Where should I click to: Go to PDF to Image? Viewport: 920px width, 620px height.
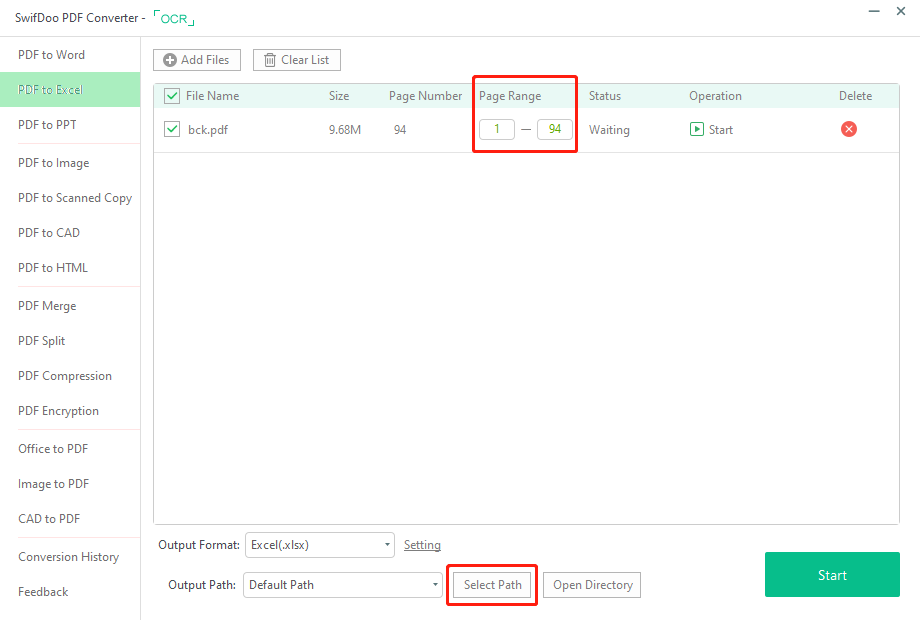(54, 163)
